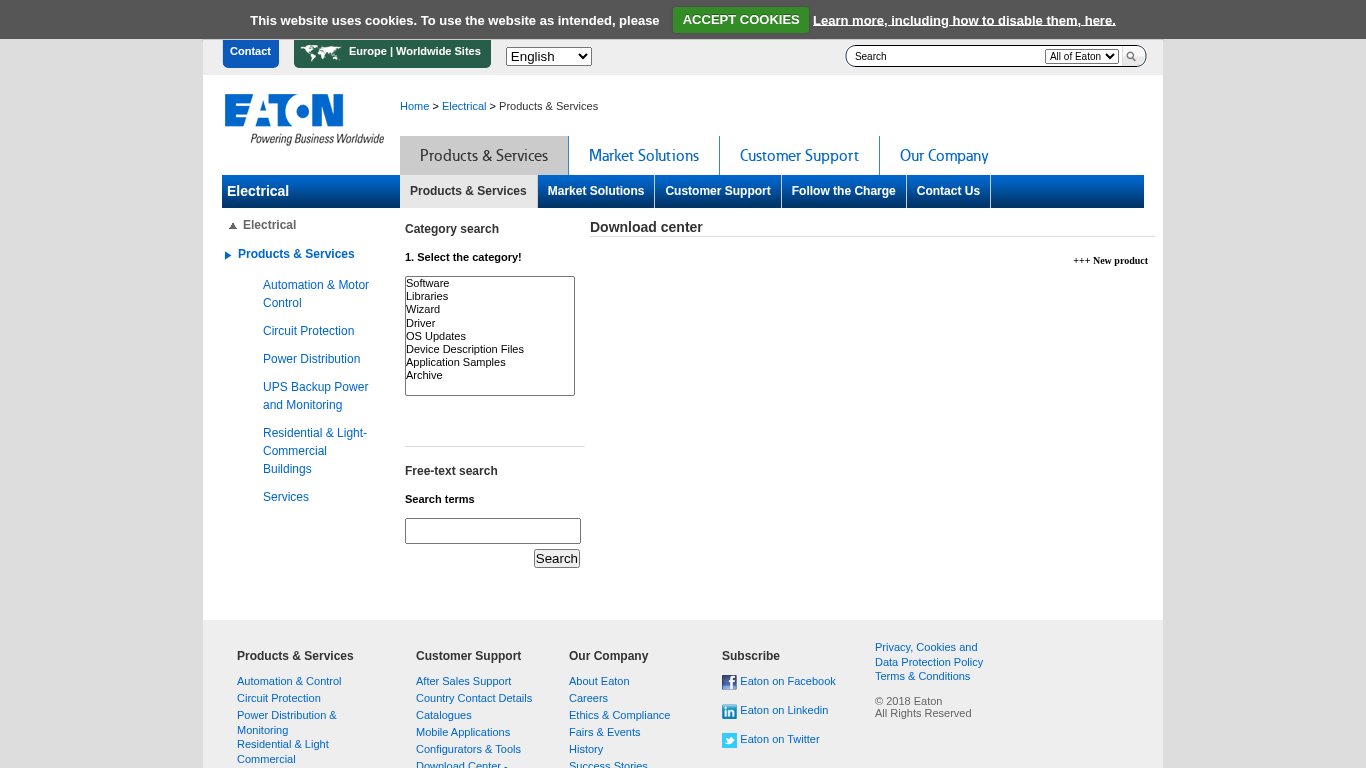Image resolution: width=1366 pixels, height=768 pixels.
Task: Go to Home breadcrumb link
Action: pos(414,106)
